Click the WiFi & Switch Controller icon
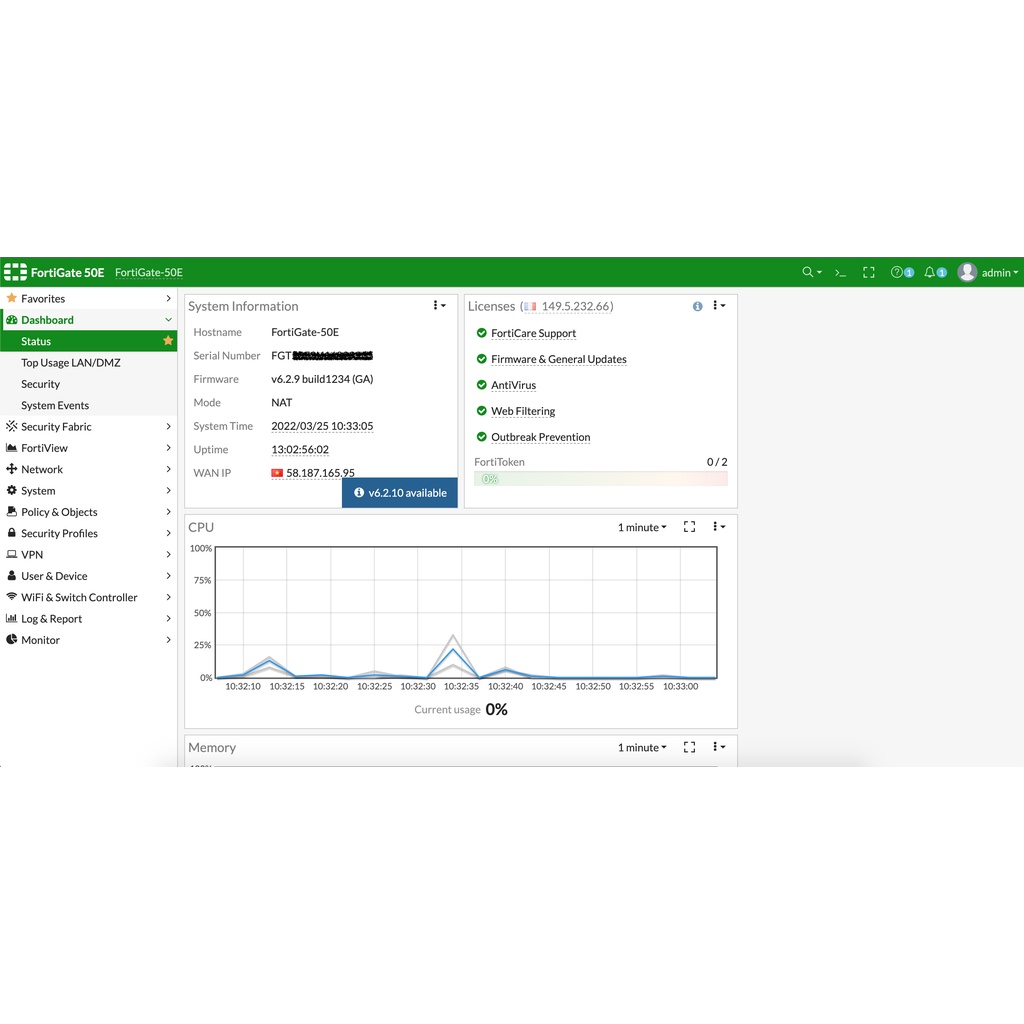The width and height of the screenshot is (1024, 1024). [x=11, y=596]
